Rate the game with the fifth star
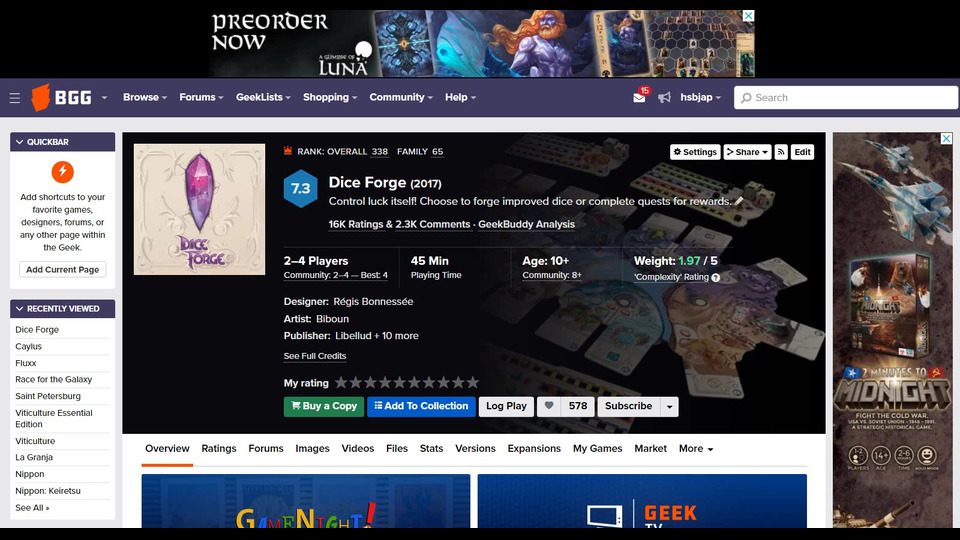960x540 pixels. (x=400, y=383)
